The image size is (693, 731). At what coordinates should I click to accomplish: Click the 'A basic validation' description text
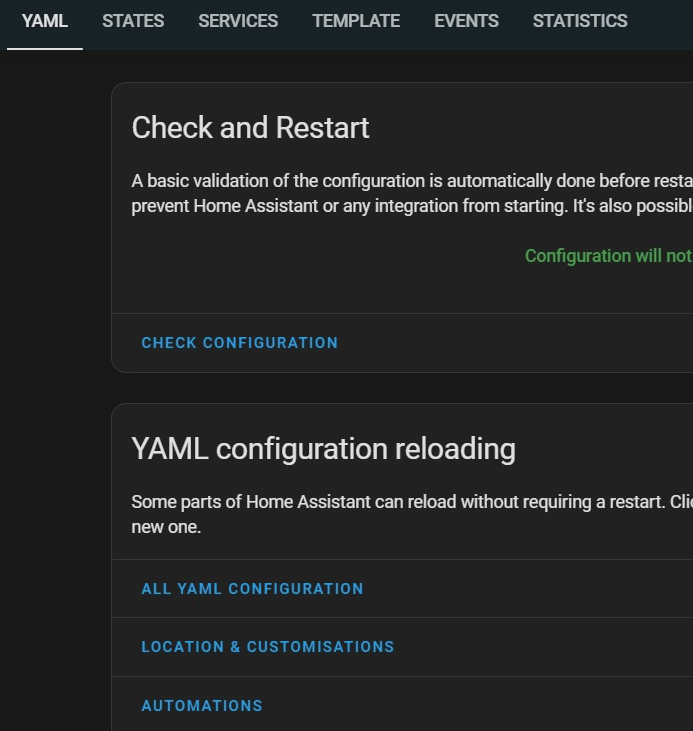point(412,193)
